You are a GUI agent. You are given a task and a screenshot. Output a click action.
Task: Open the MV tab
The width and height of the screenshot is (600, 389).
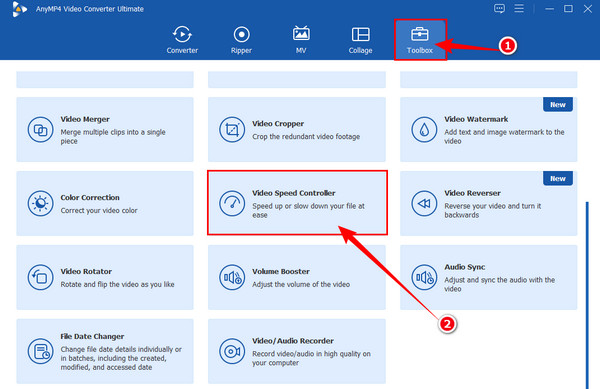pos(301,40)
